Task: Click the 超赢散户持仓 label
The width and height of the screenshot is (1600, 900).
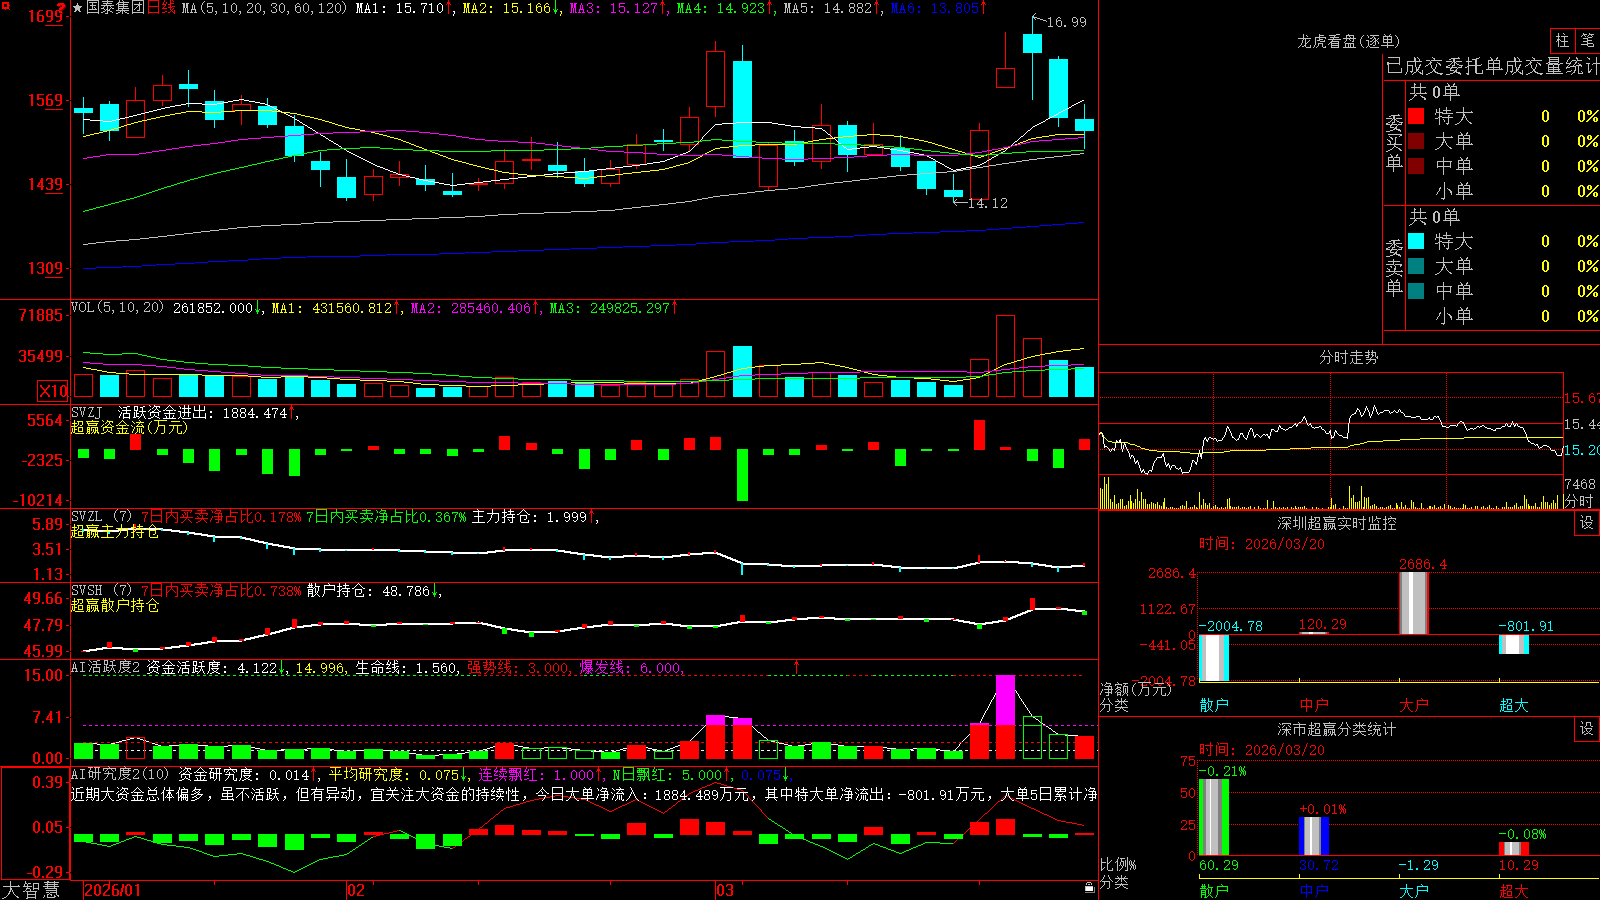Action: [115, 605]
